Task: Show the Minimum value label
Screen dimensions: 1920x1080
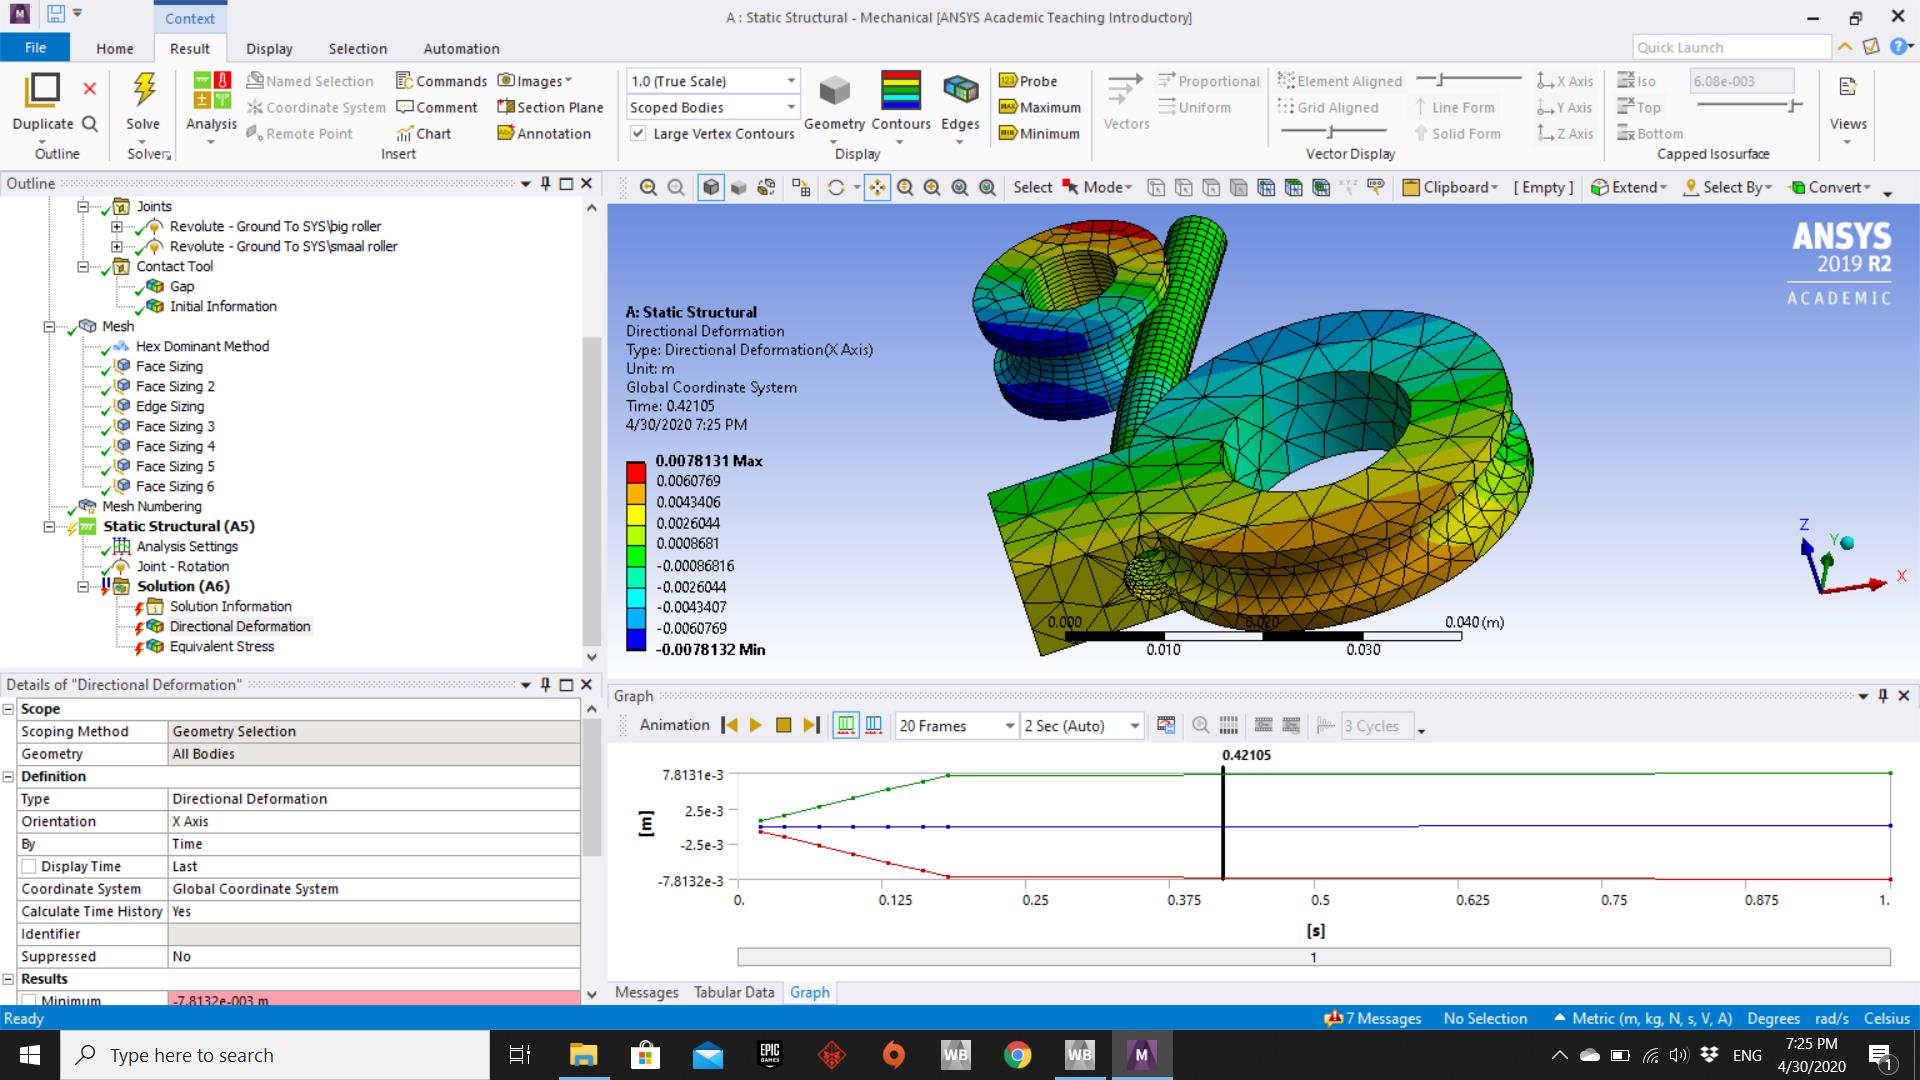Action: coord(1039,133)
